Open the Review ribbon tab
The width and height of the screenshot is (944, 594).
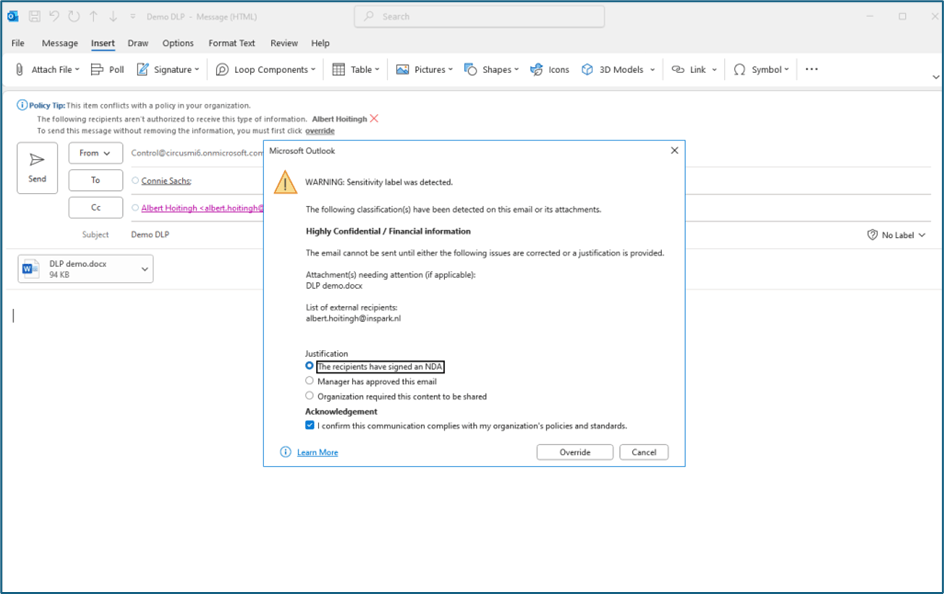tap(284, 43)
